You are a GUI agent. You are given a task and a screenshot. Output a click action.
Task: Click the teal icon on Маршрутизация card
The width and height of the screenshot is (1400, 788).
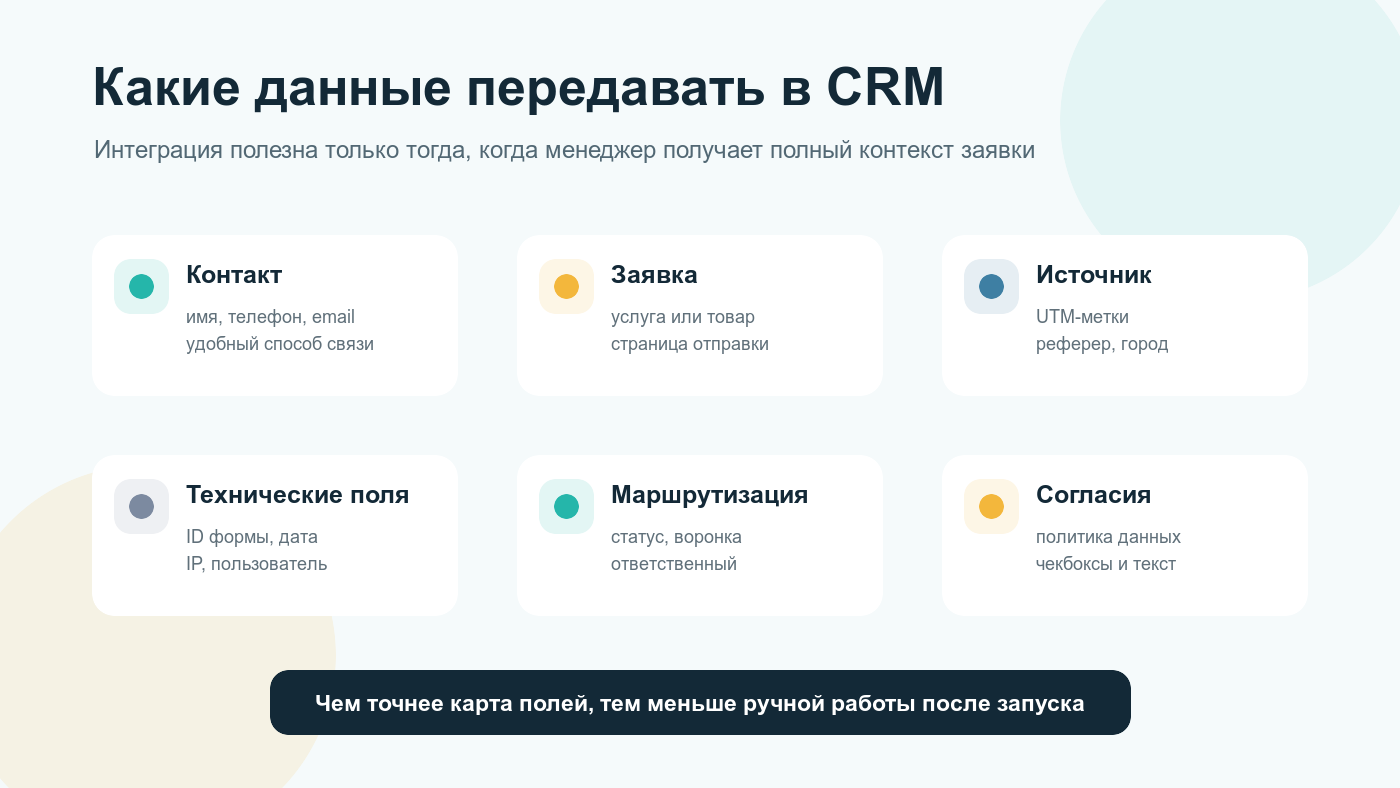pos(566,507)
